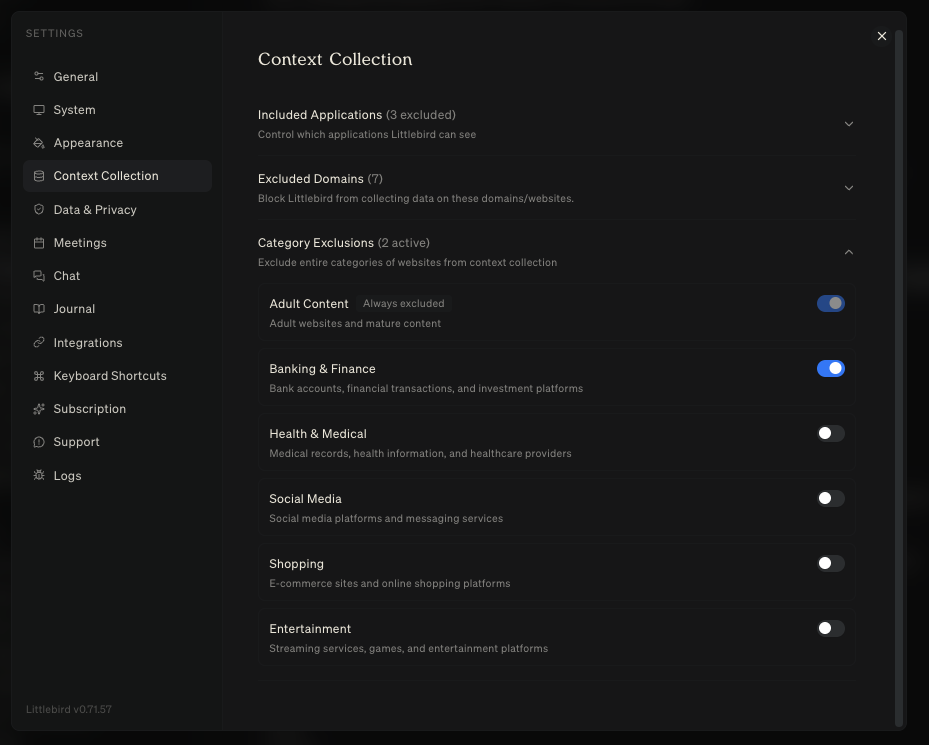929x745 pixels.
Task: Collapse the Category Exclusions section chevron
Action: point(849,252)
